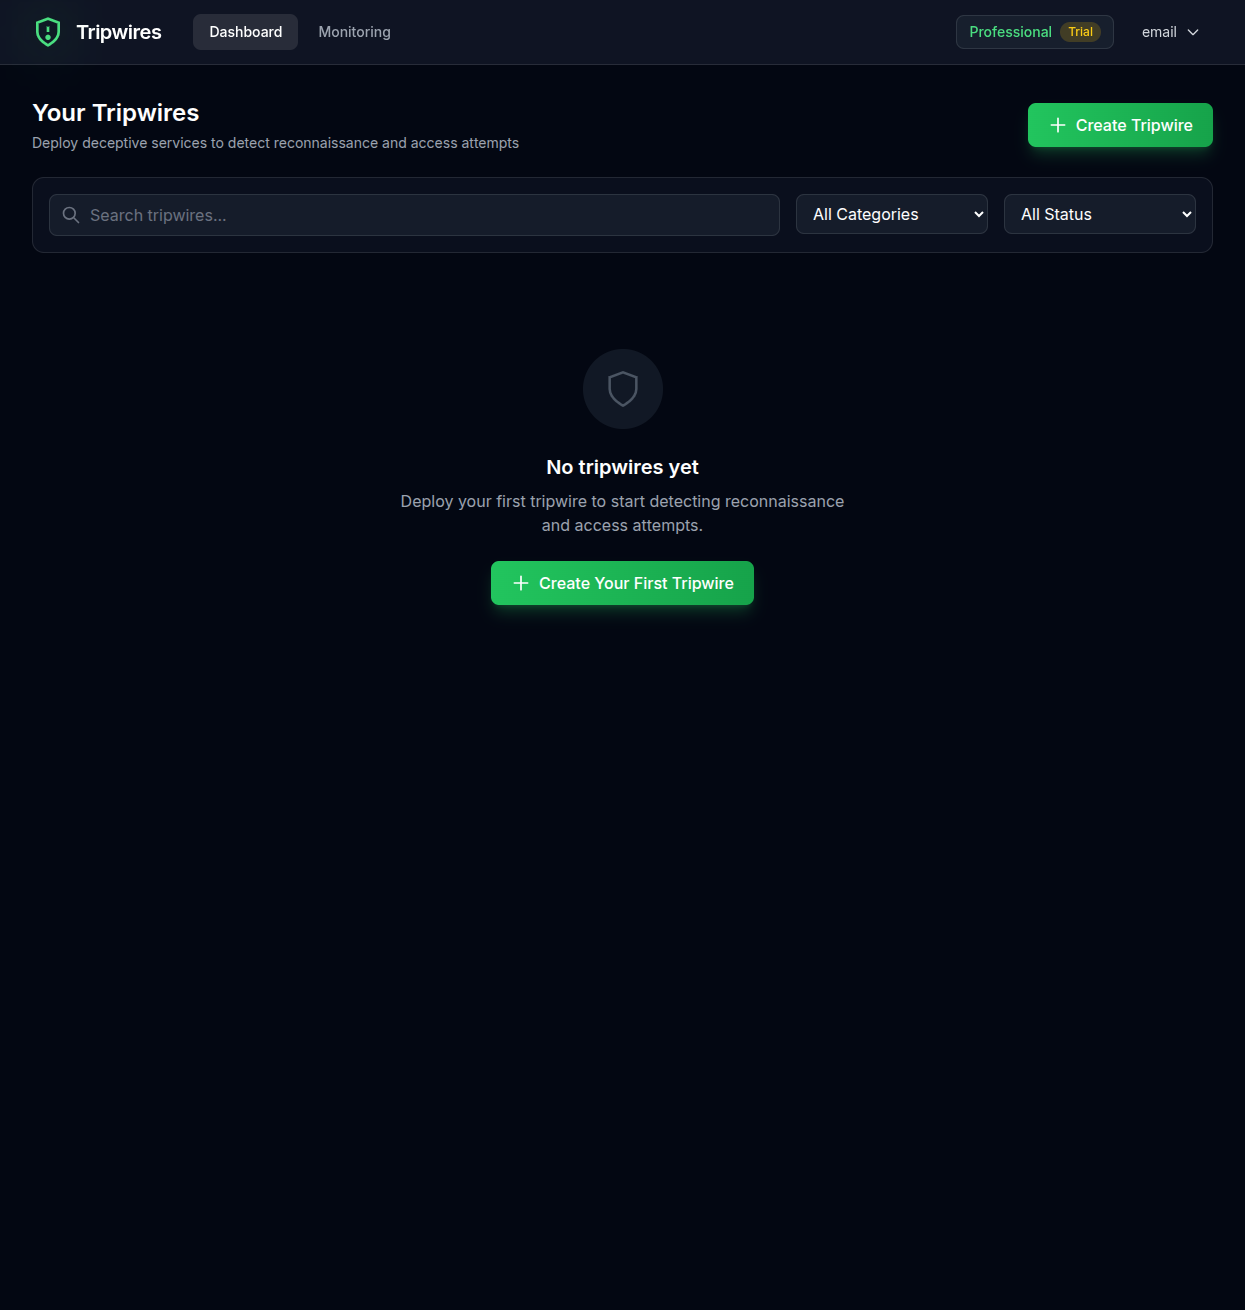Click the Your Tripwires heading
Image resolution: width=1245 pixels, height=1310 pixels.
(116, 113)
